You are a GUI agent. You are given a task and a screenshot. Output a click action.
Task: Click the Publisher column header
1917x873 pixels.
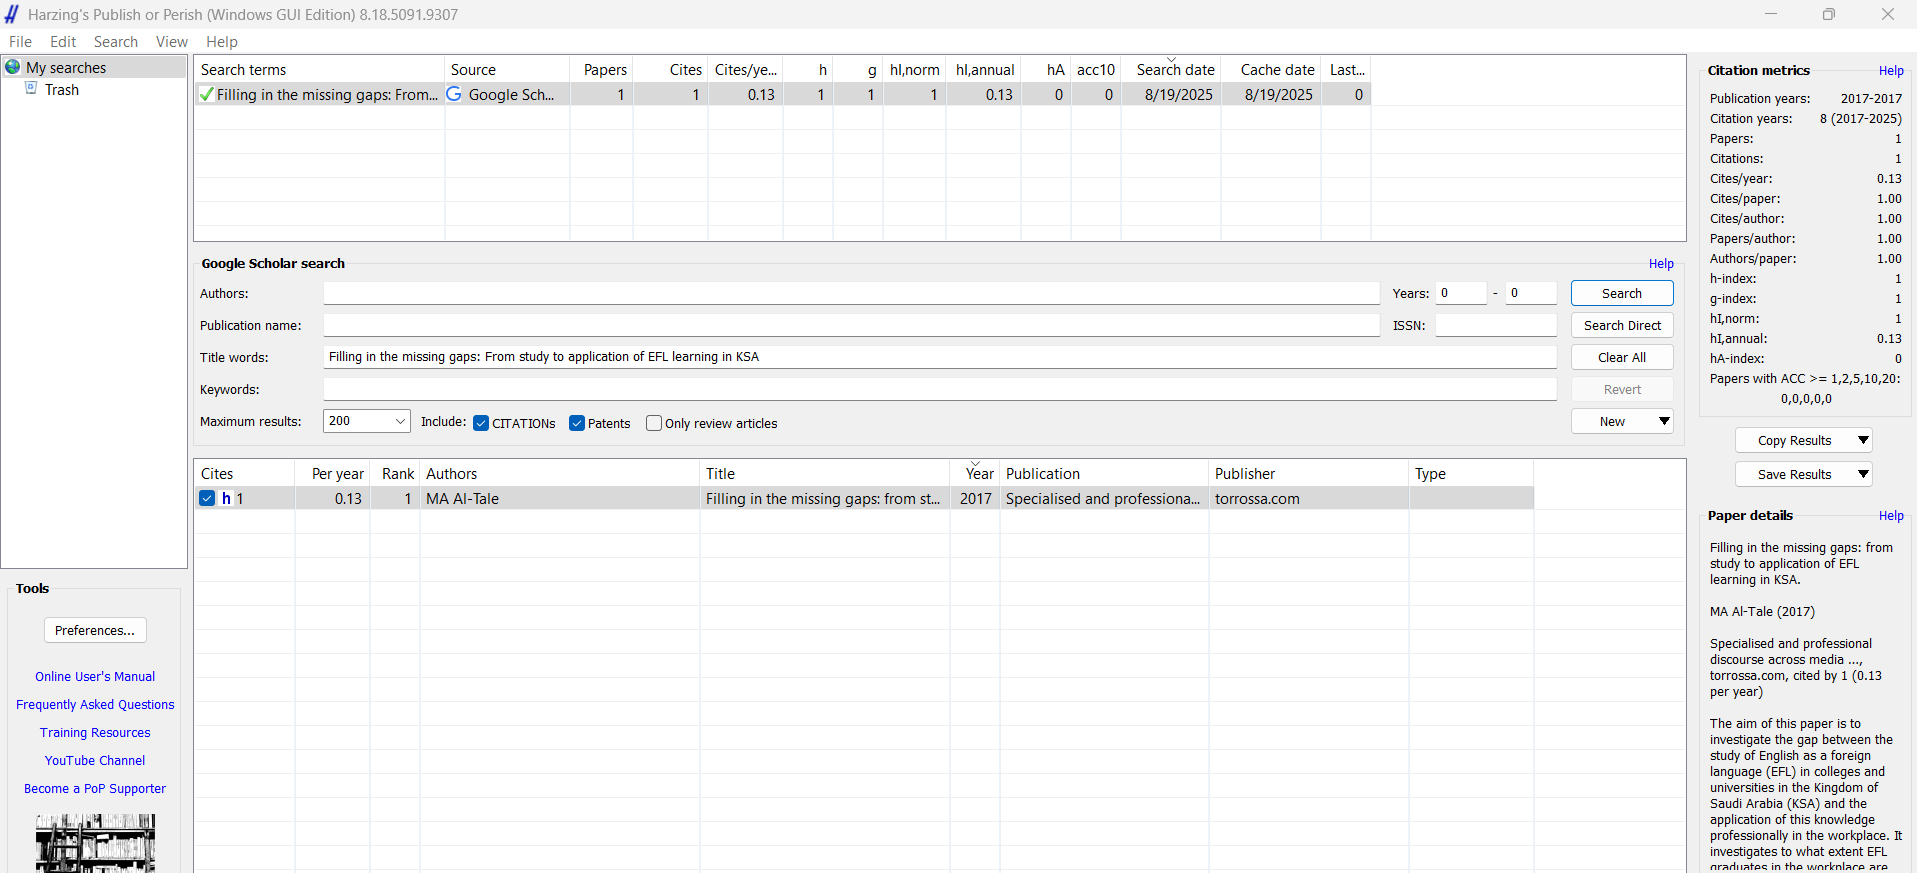[1309, 473]
